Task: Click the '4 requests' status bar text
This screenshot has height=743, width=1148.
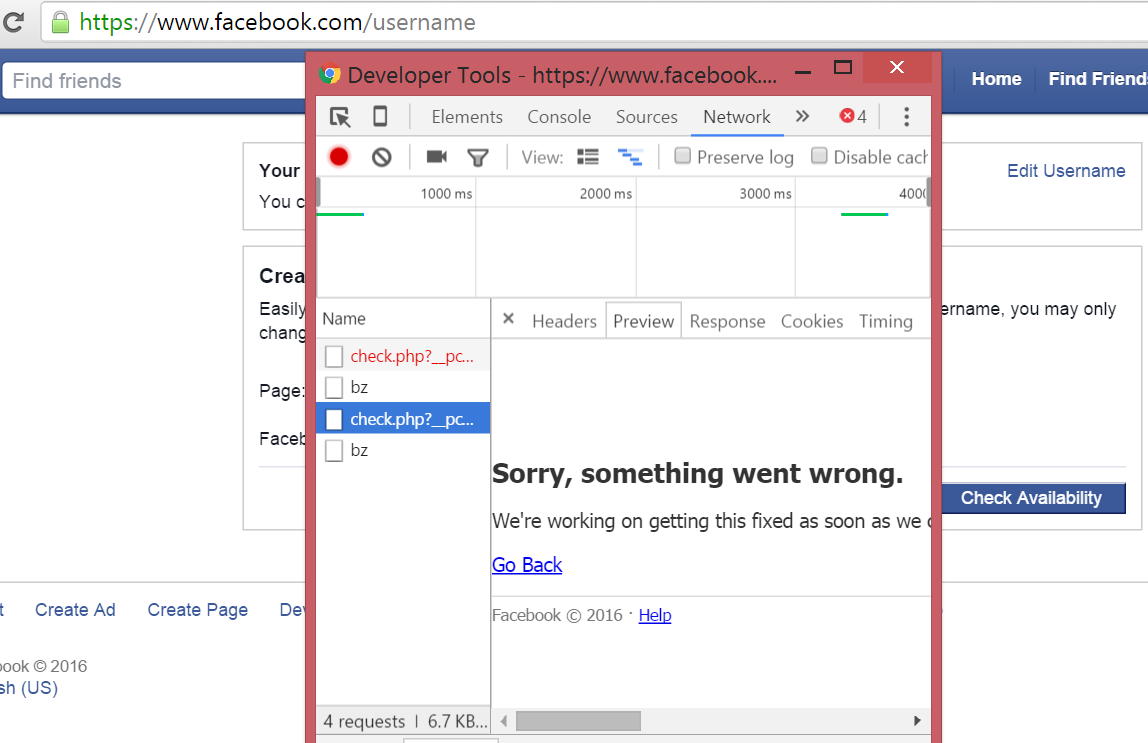Action: [364, 722]
